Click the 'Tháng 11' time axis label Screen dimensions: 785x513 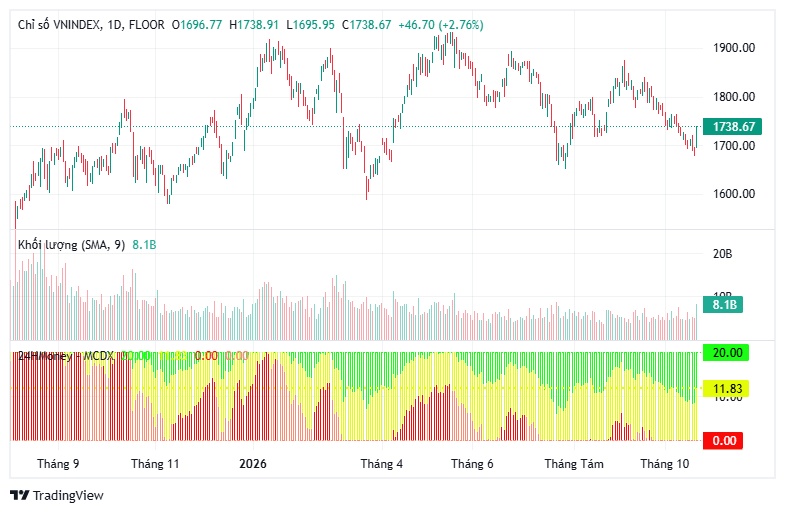click(155, 464)
